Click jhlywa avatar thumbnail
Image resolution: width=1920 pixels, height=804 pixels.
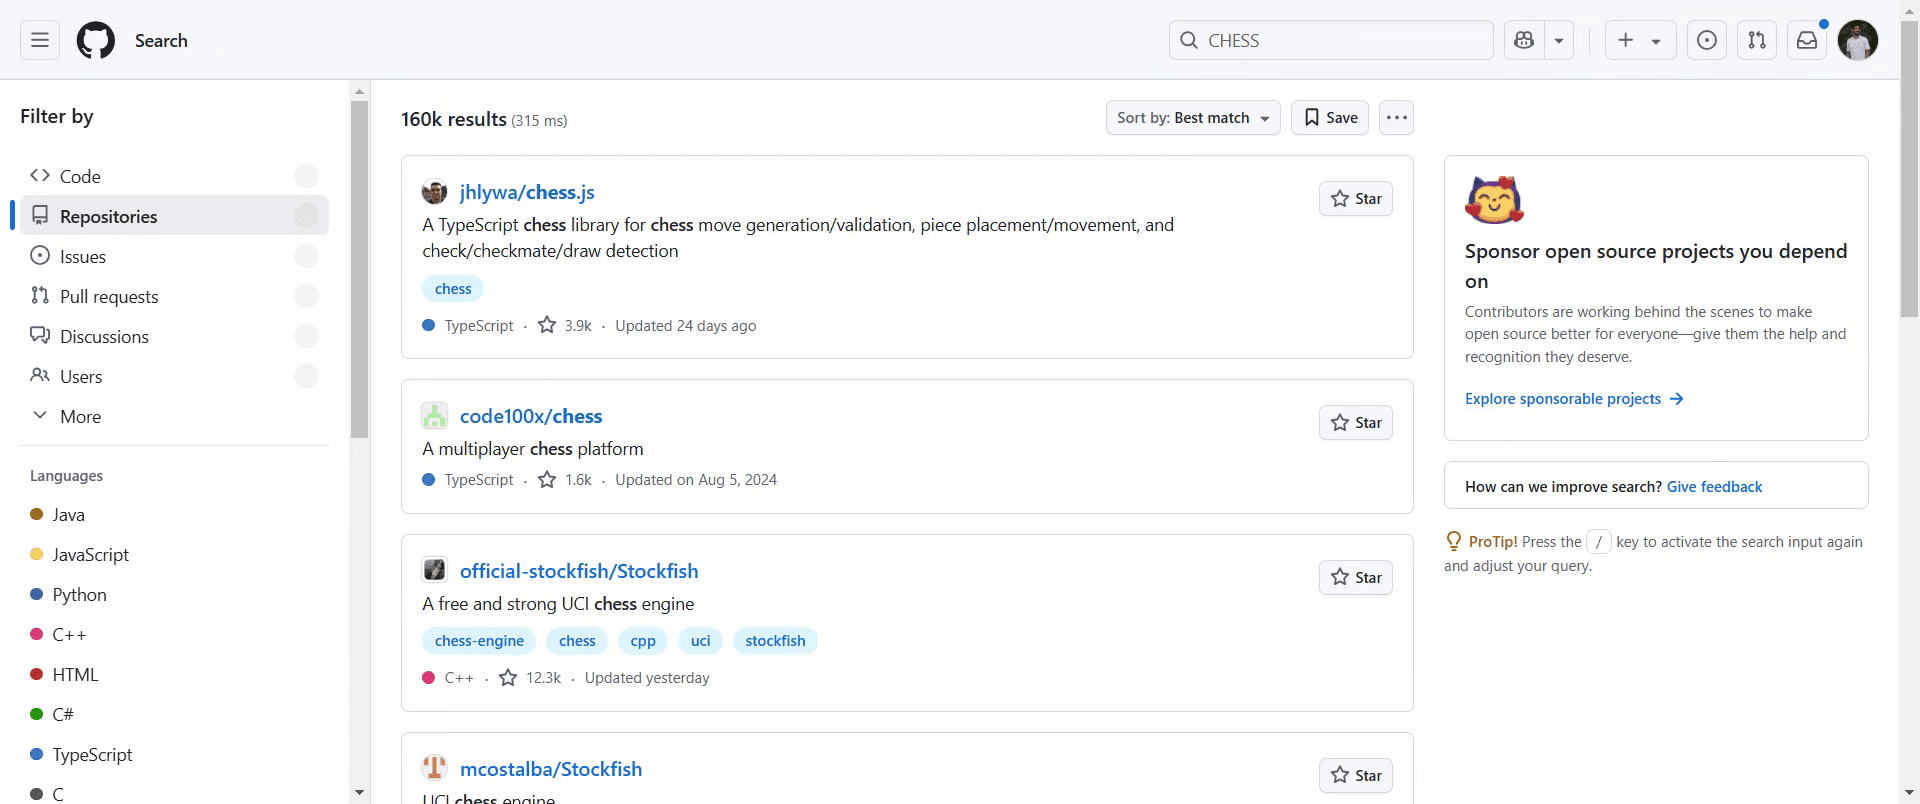pyautogui.click(x=434, y=192)
